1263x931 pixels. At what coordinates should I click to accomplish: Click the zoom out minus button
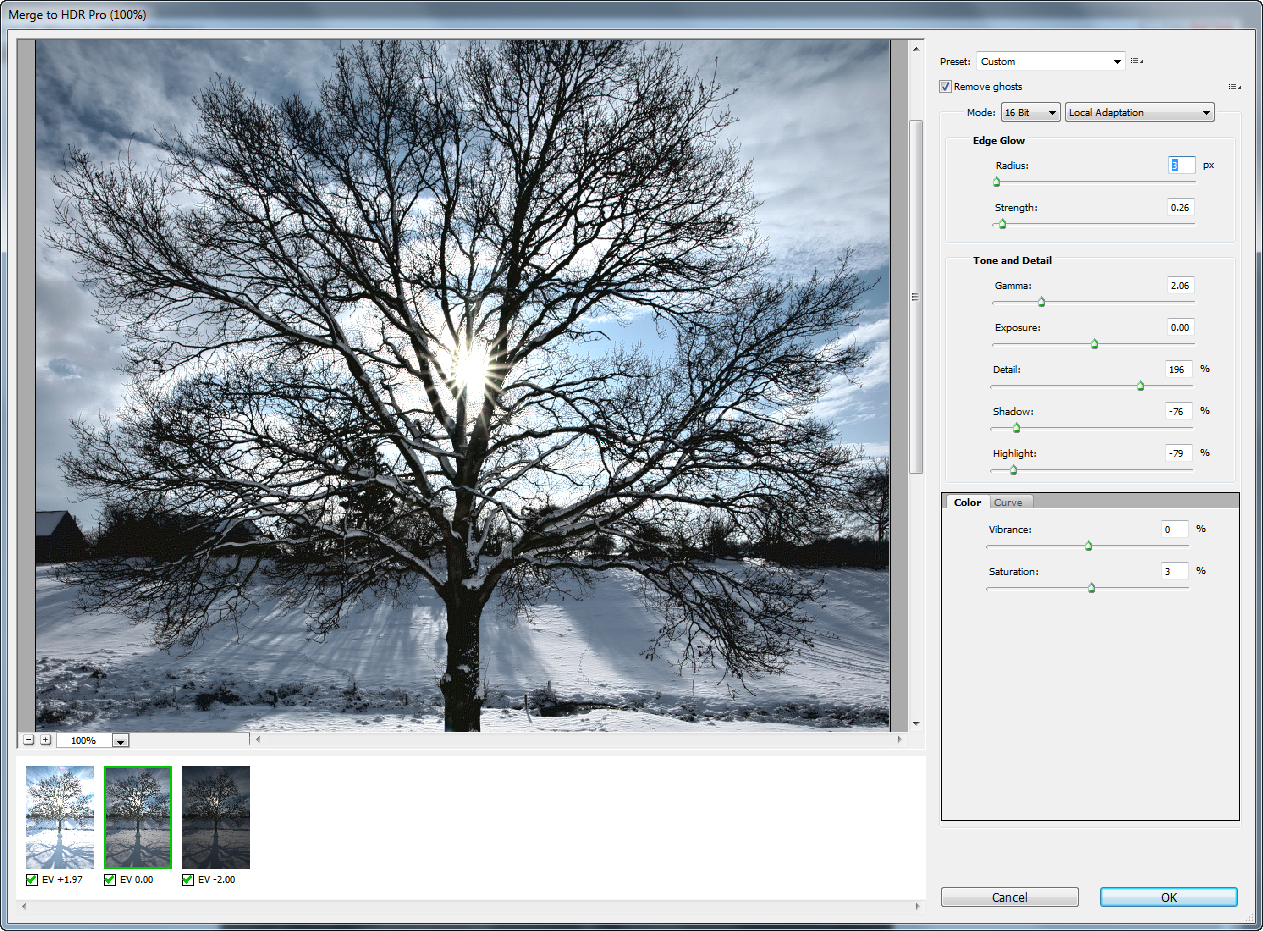click(28, 740)
